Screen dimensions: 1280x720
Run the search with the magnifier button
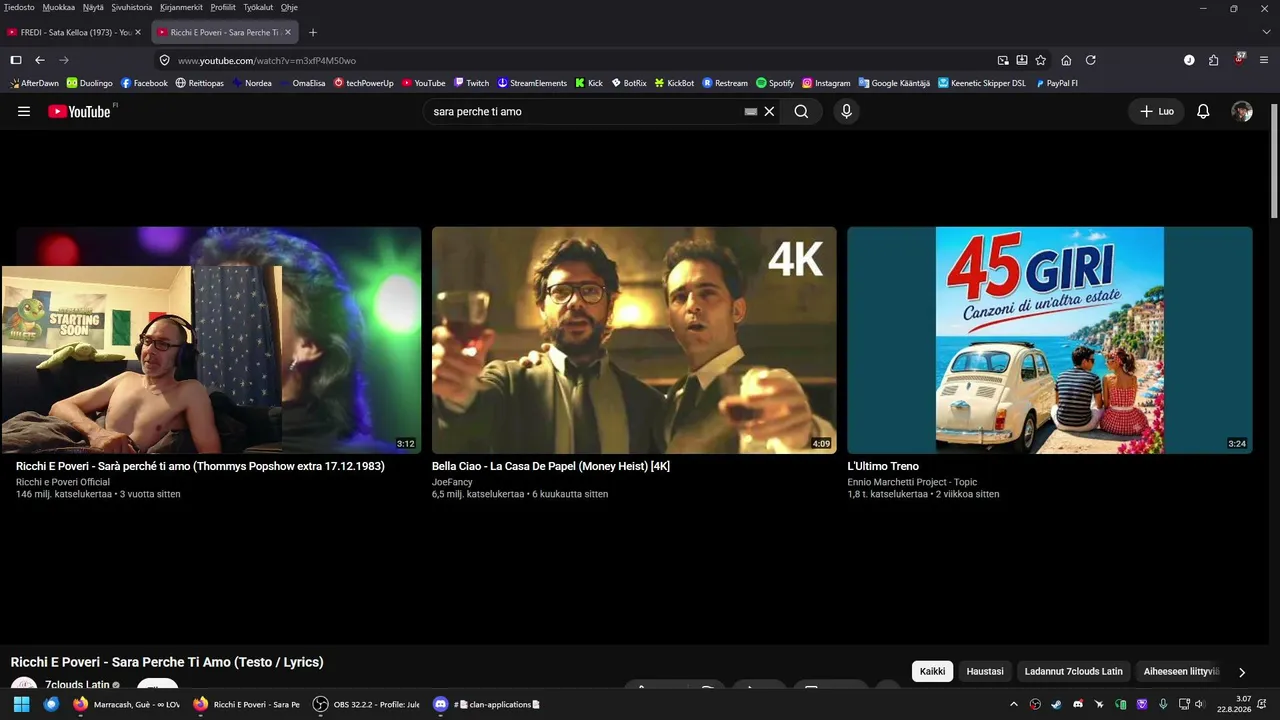801,112
